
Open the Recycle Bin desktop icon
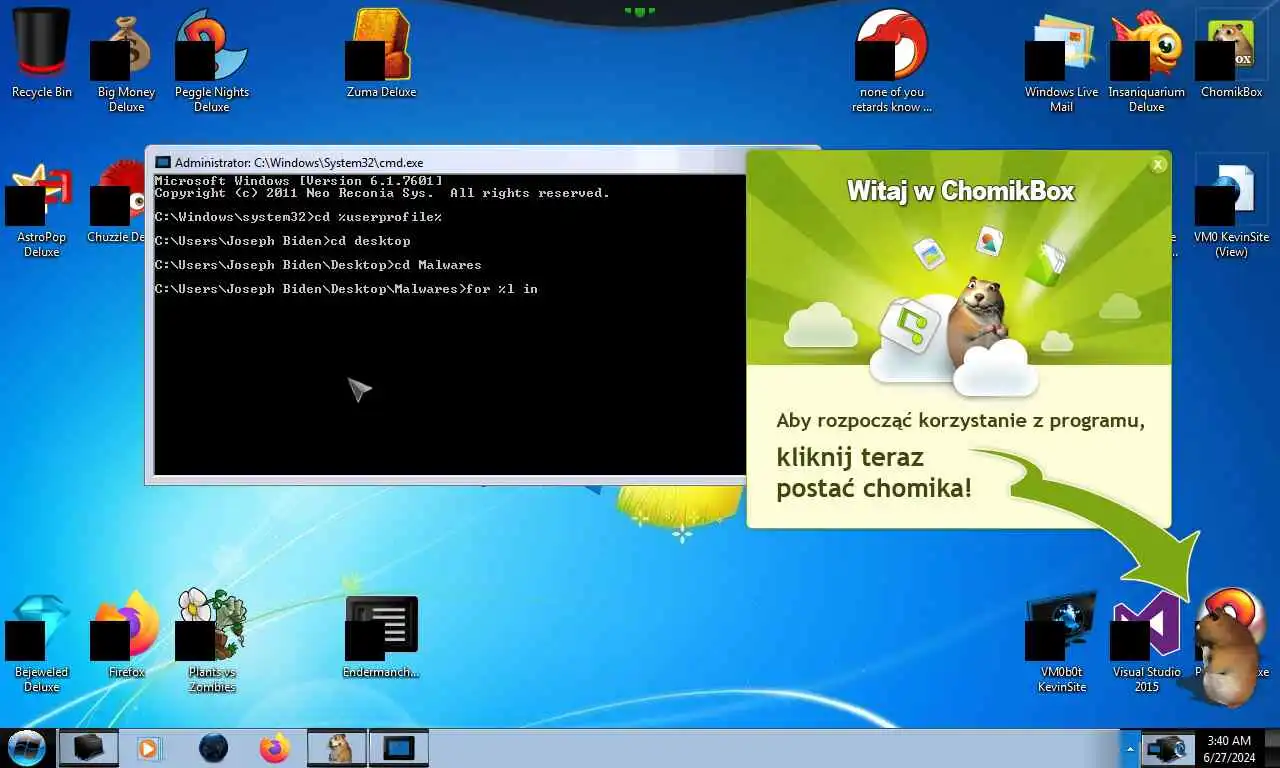pyautogui.click(x=42, y=52)
